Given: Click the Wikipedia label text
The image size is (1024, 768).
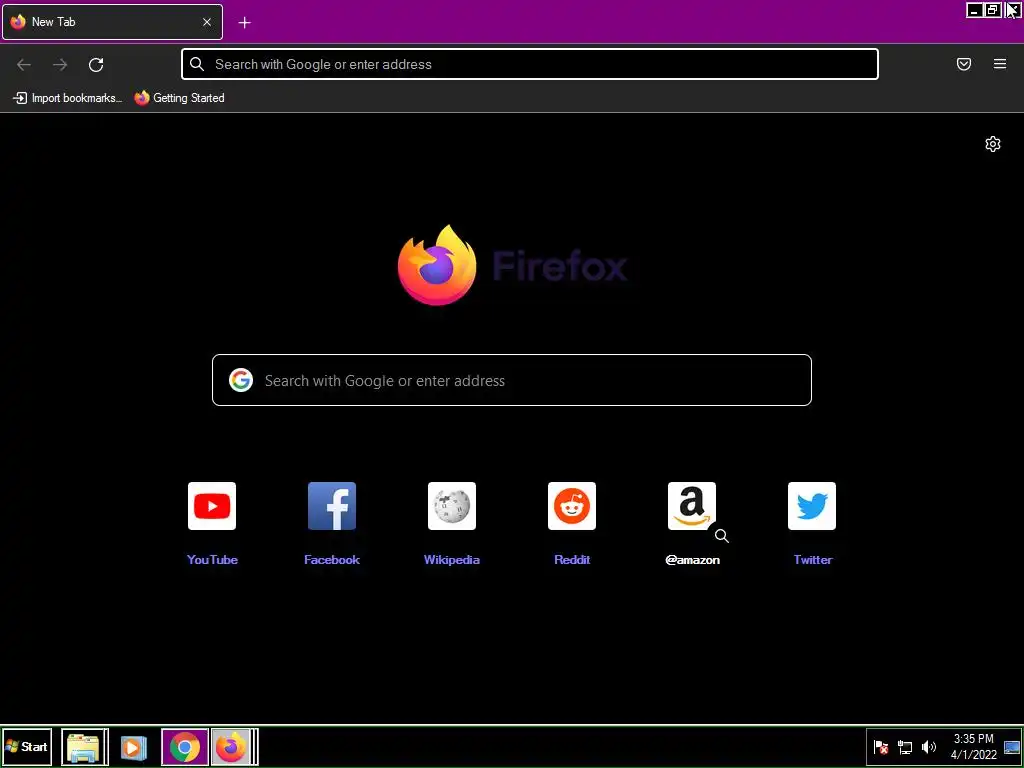Looking at the screenshot, I should pyautogui.click(x=452, y=560).
